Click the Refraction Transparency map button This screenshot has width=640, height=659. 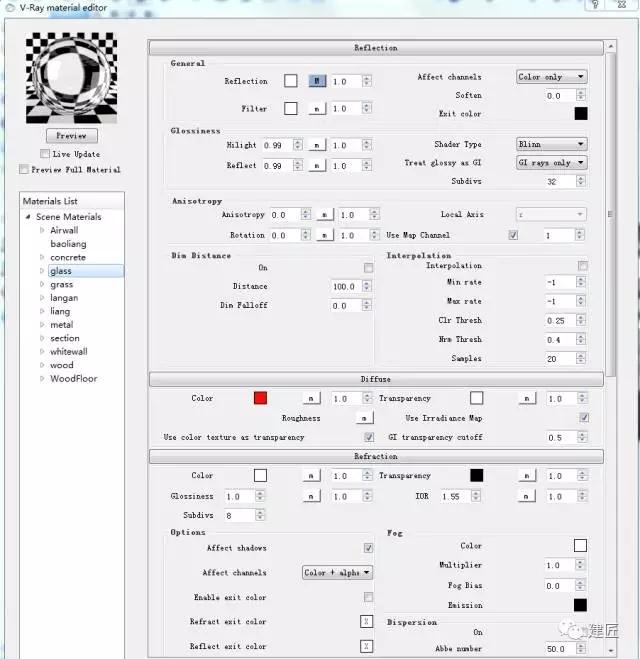(527, 475)
